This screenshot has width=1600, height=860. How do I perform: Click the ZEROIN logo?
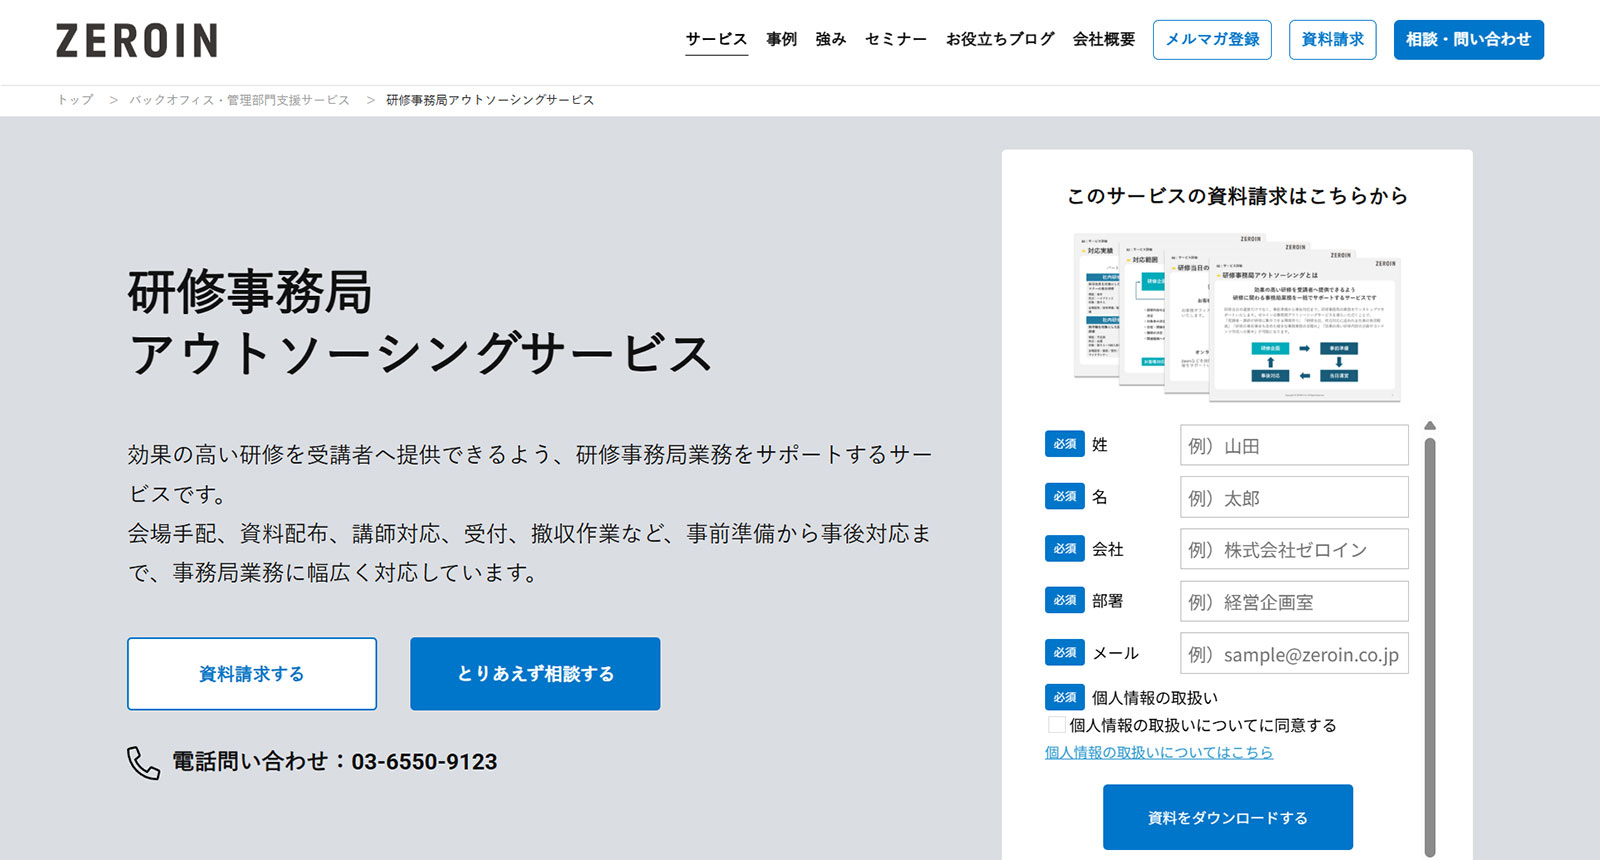137,41
